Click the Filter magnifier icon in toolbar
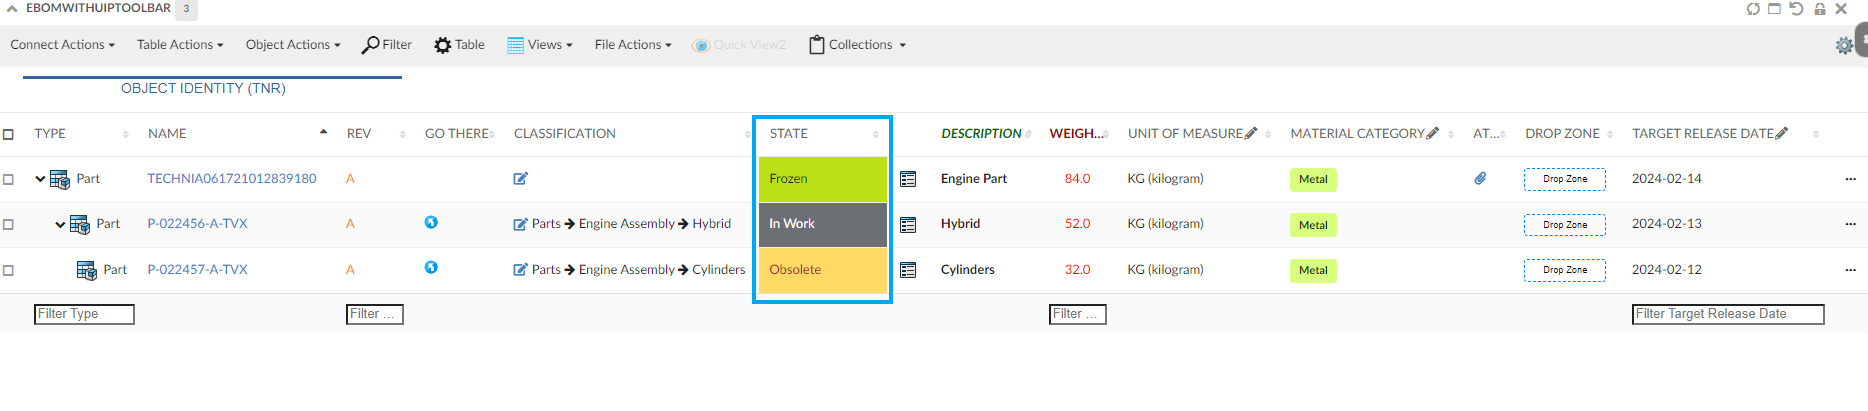Screen dimensions: 1868x411 [x=371, y=45]
